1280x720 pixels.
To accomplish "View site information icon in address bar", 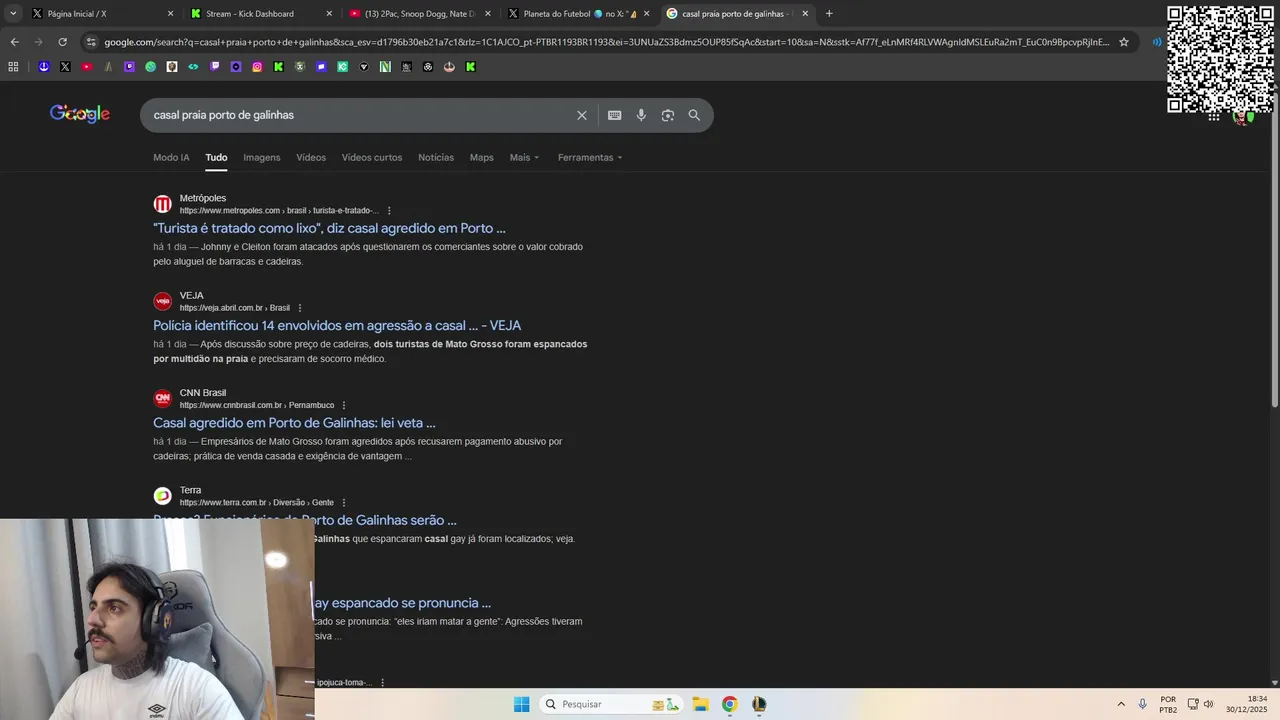I will click(x=91, y=42).
